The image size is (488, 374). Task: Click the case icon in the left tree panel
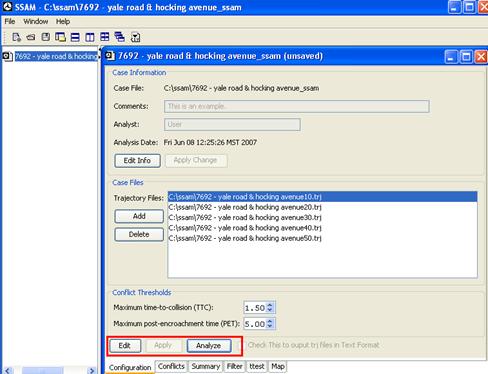pos(7,56)
